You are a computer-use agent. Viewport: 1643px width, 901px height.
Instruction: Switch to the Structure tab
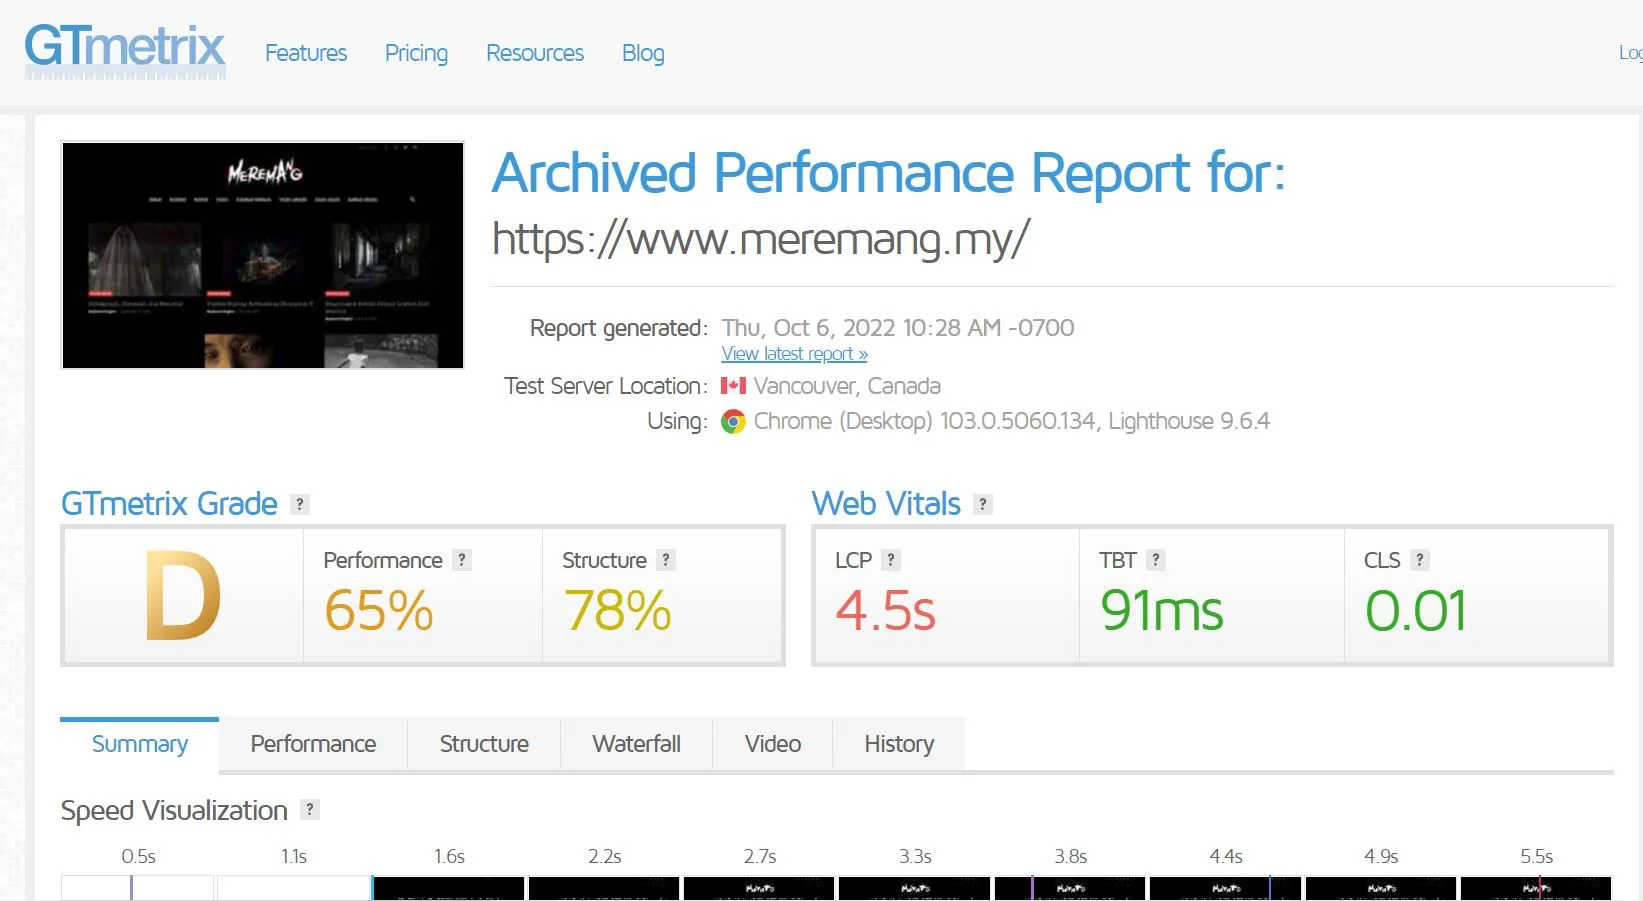click(484, 744)
